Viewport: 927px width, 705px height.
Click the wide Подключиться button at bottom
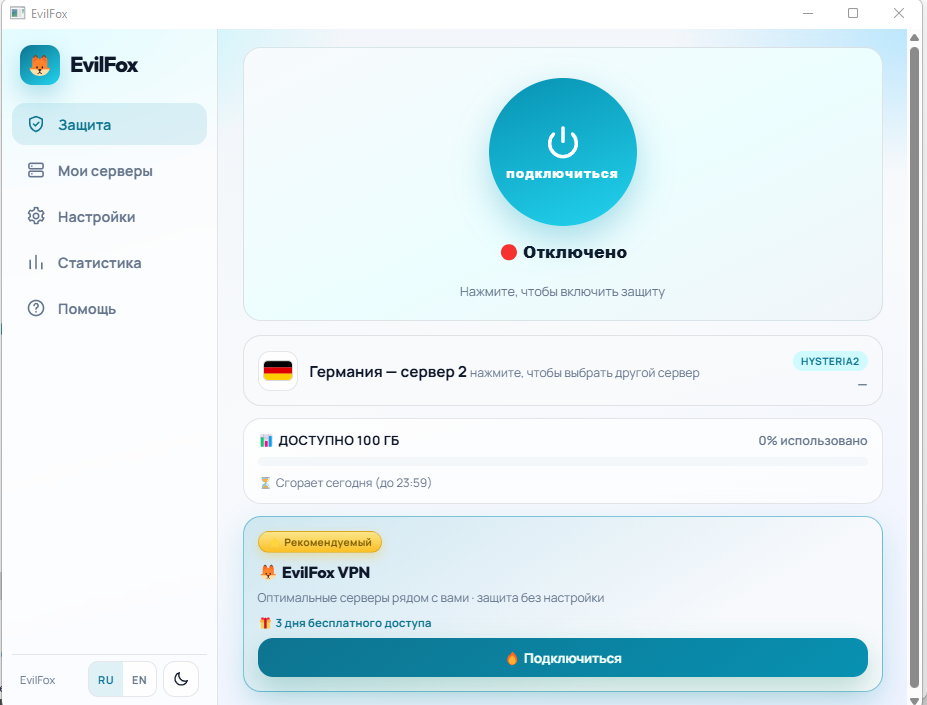(x=563, y=658)
